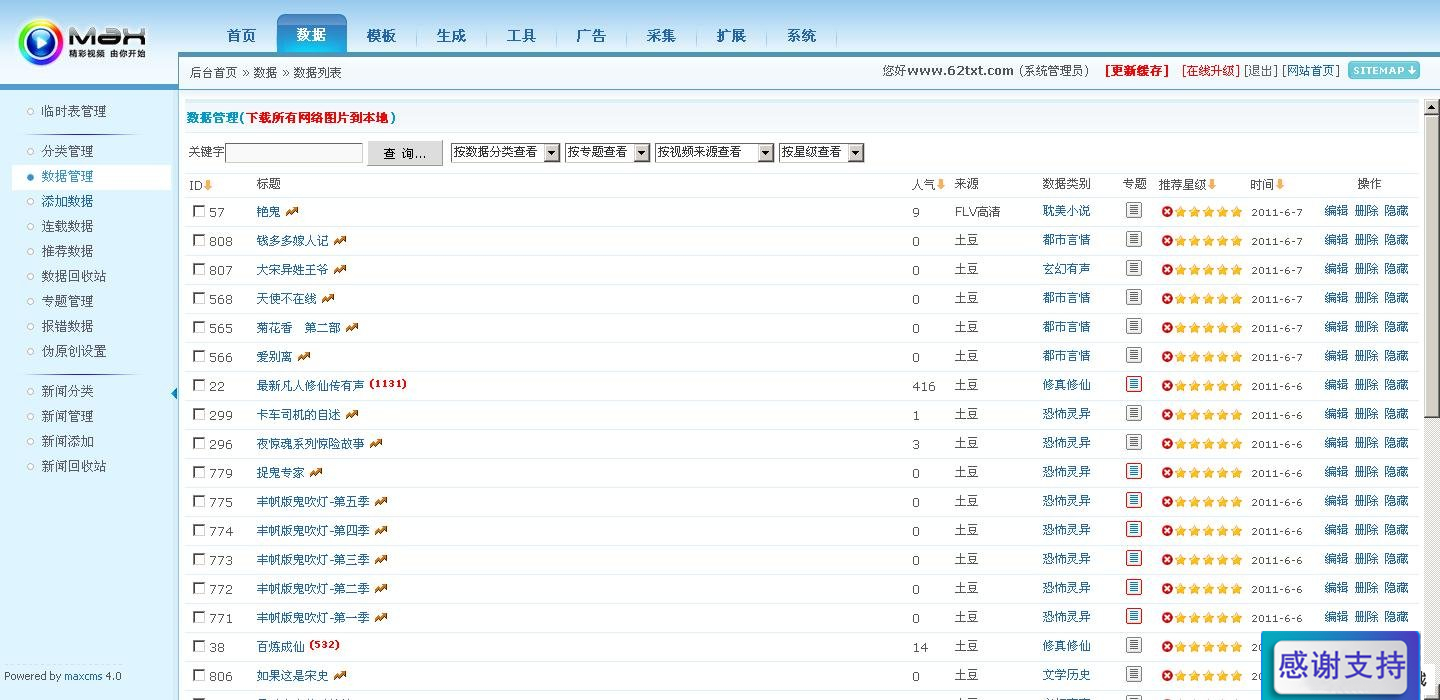This screenshot has height=700, width=1440.
Task: Click the red cancel-star icon for 钱多多嫁人记
Action: [x=1167, y=241]
